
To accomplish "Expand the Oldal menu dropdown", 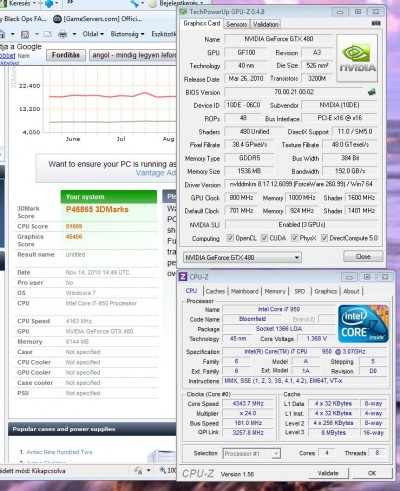I will pos(93,34).
